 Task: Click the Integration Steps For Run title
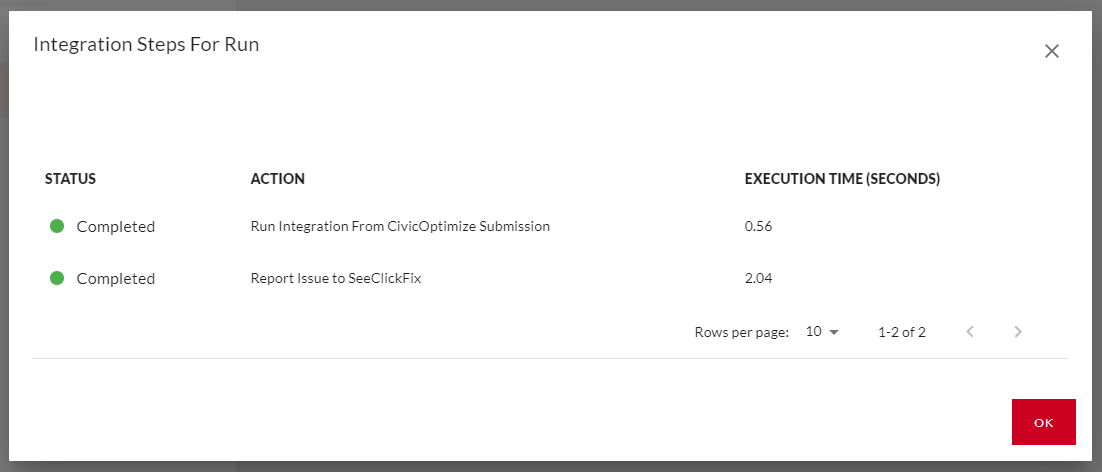pos(146,45)
